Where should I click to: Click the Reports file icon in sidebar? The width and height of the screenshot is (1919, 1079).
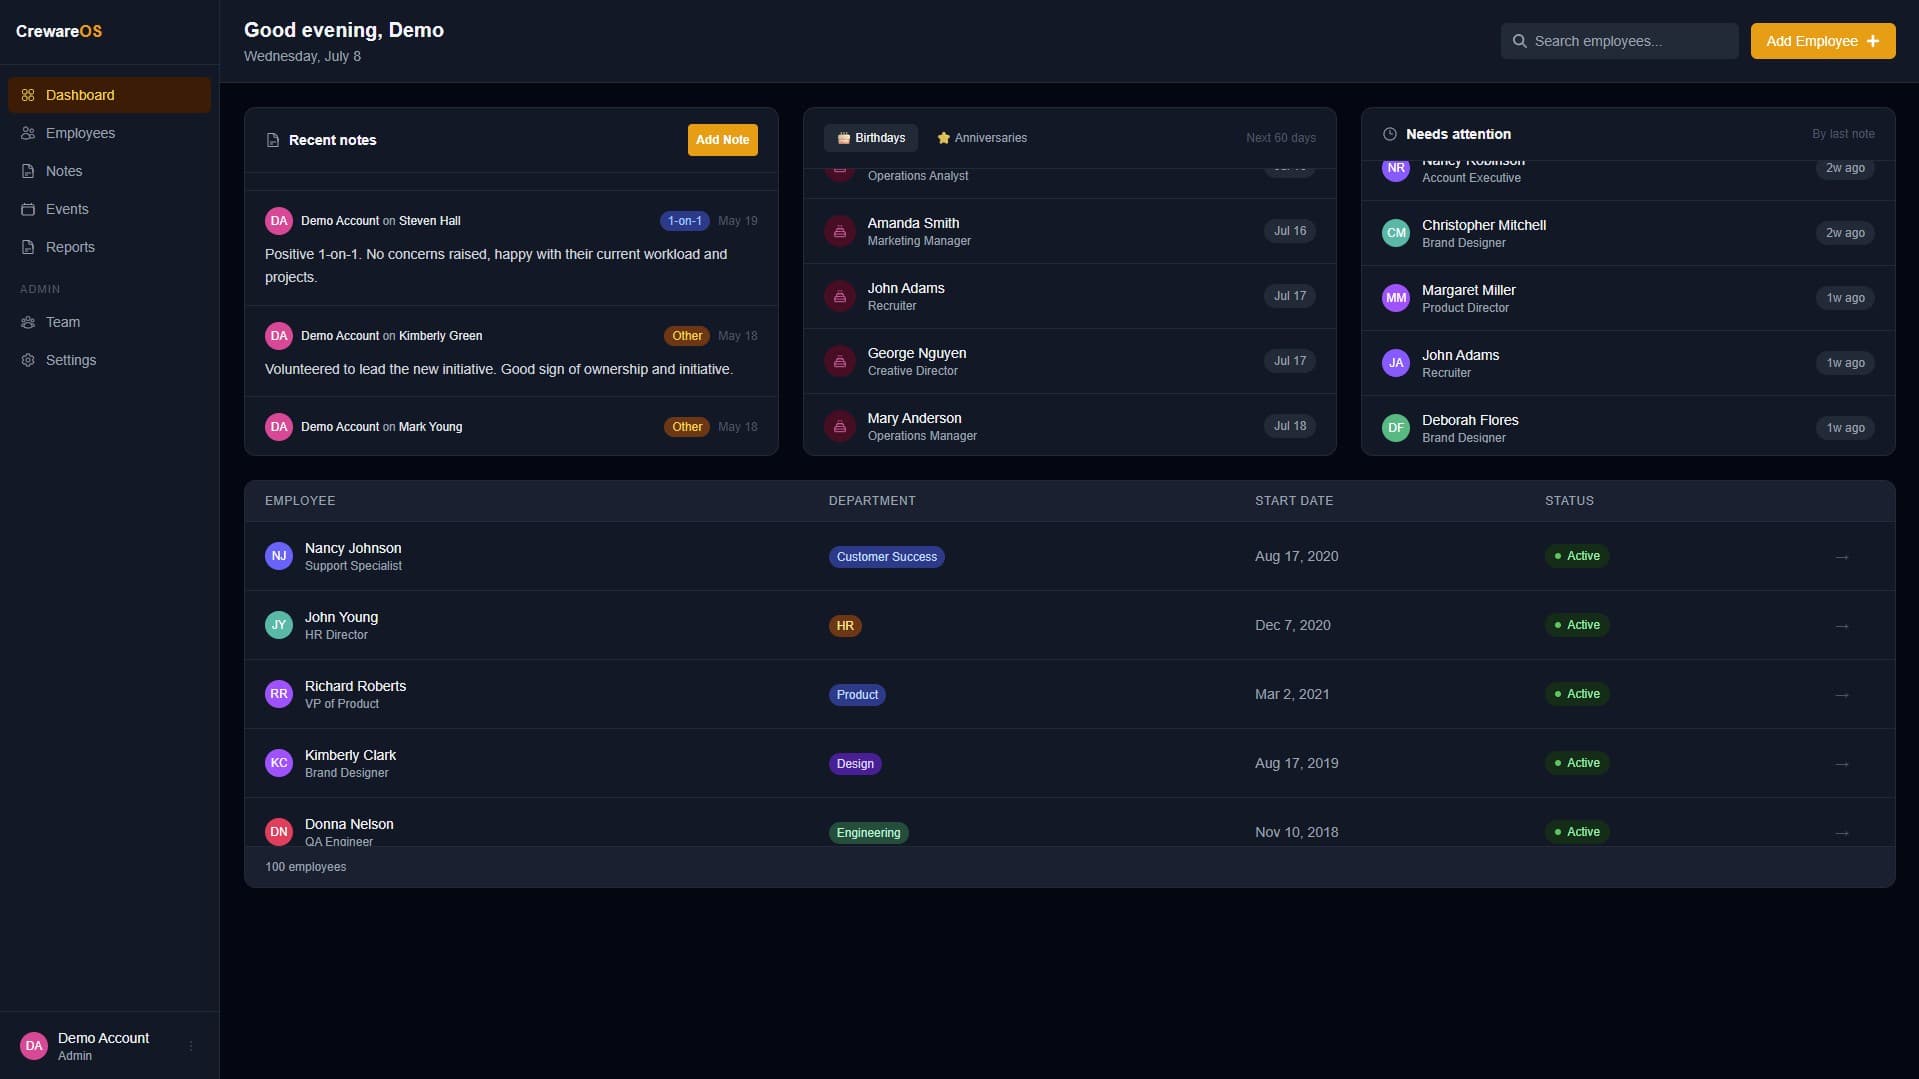point(28,247)
